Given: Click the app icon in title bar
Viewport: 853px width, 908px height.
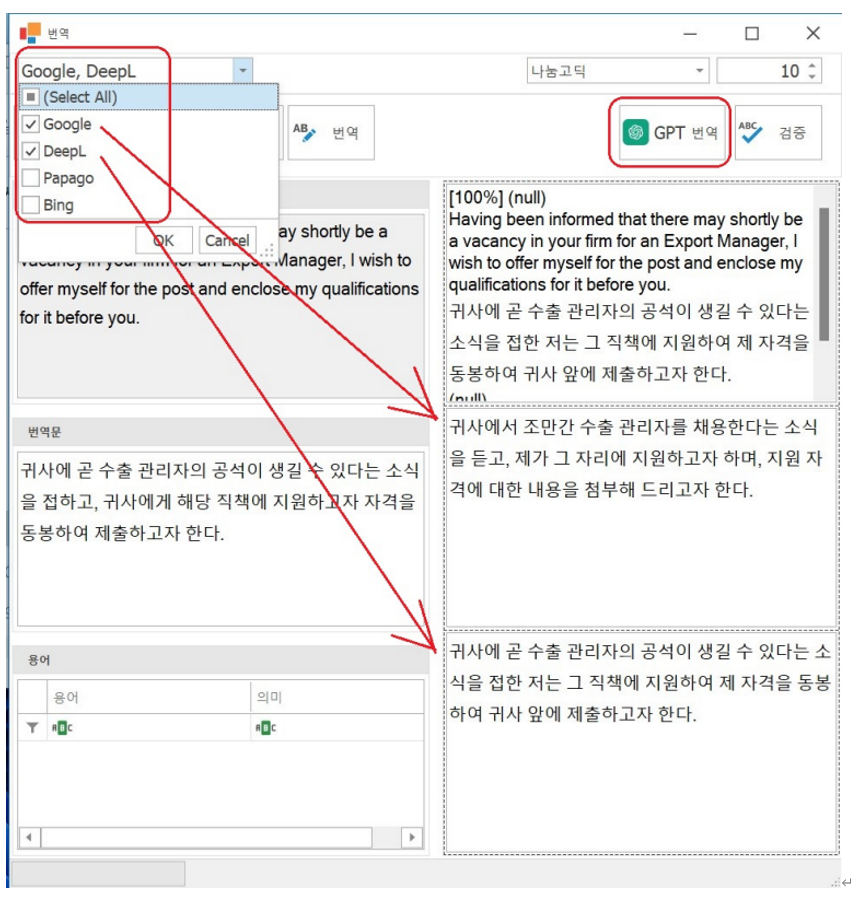Looking at the screenshot, I should pyautogui.click(x=30, y=33).
